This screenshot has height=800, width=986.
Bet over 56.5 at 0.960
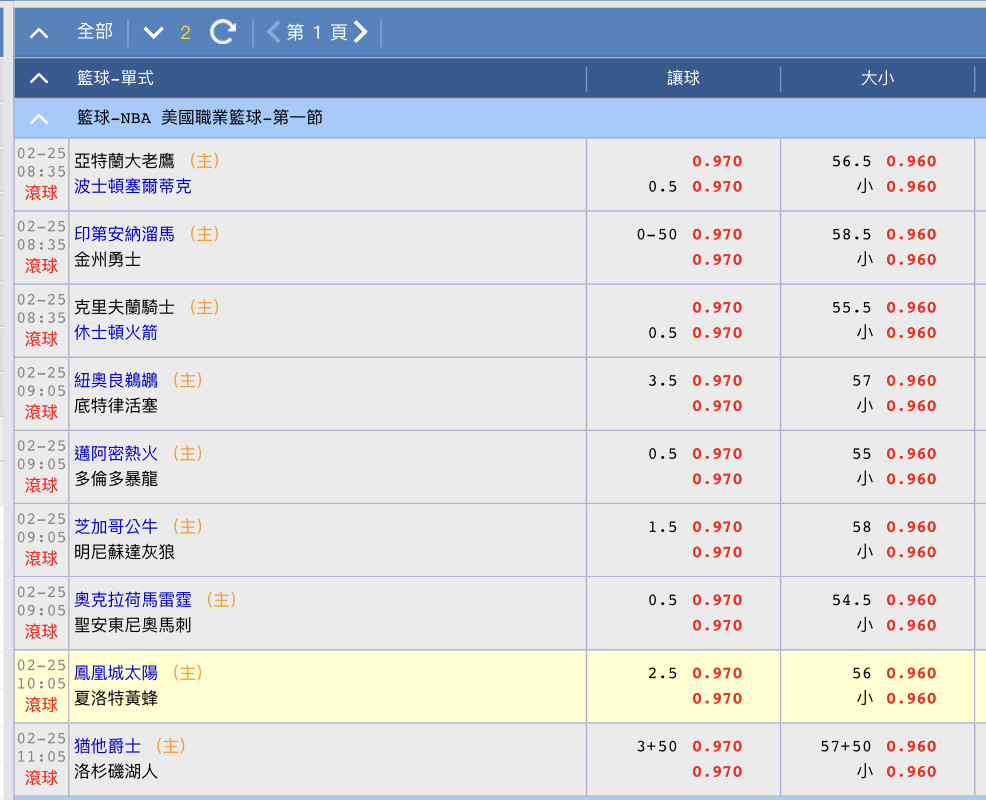pyautogui.click(x=911, y=162)
